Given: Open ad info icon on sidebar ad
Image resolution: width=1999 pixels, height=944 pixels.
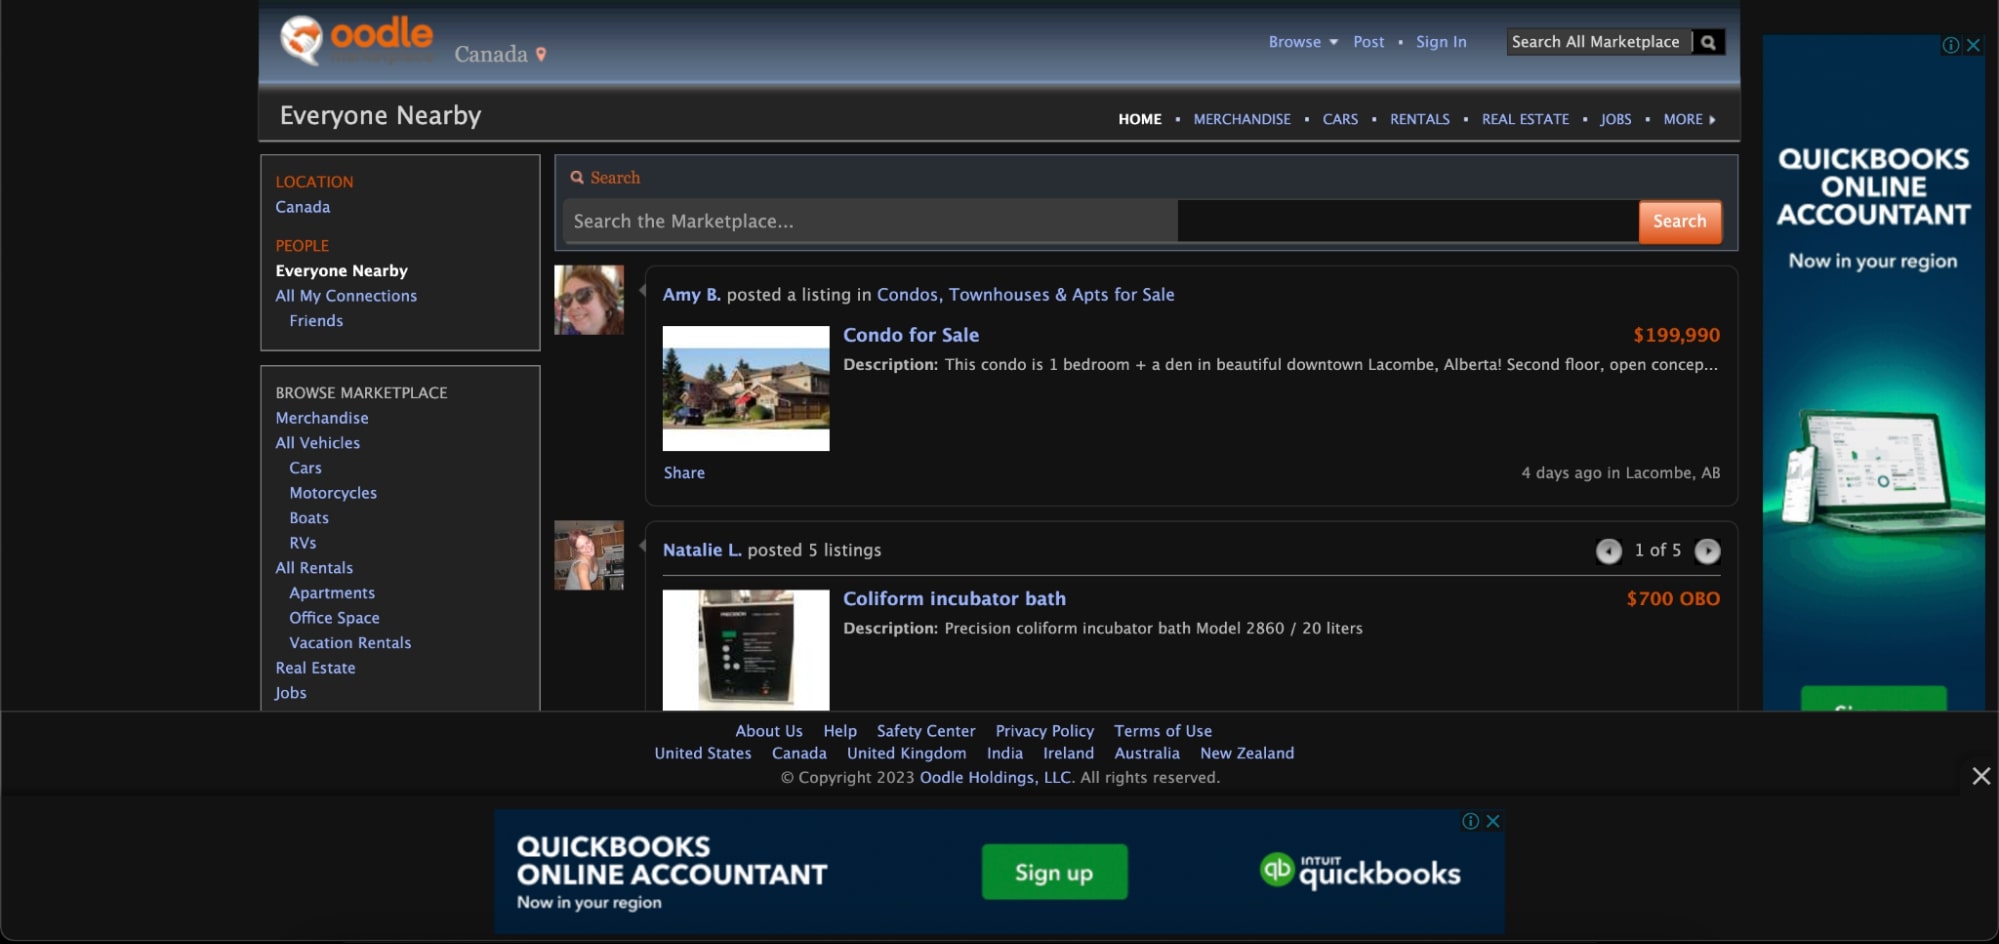Looking at the screenshot, I should point(1950,45).
